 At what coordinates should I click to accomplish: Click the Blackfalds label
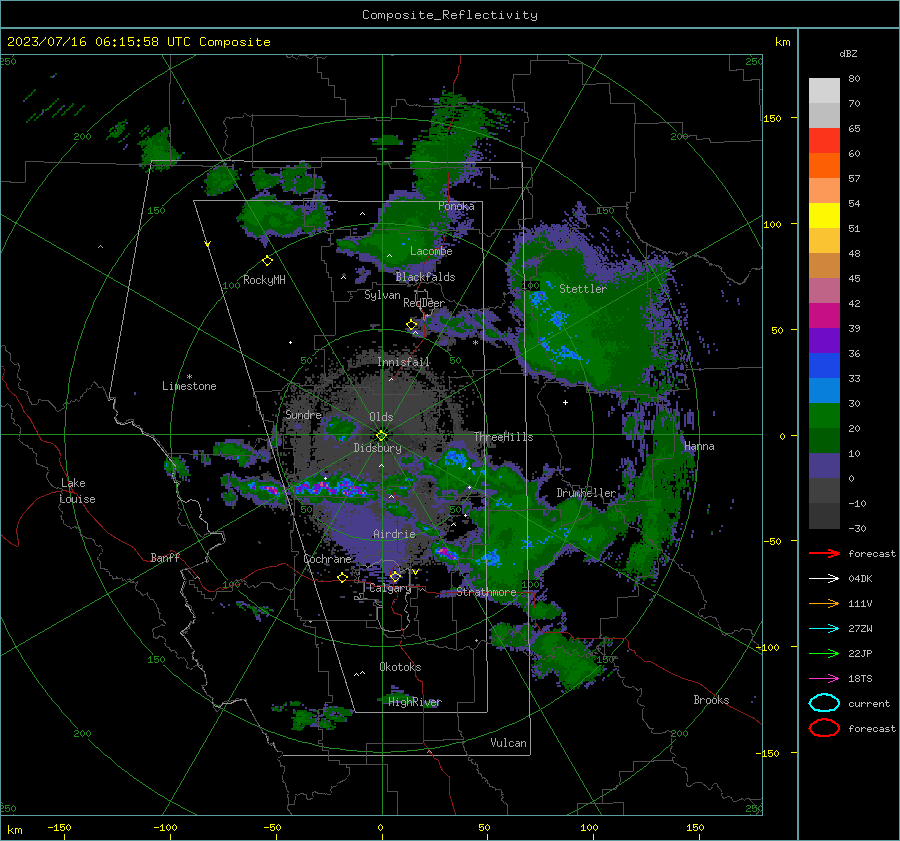[425, 277]
